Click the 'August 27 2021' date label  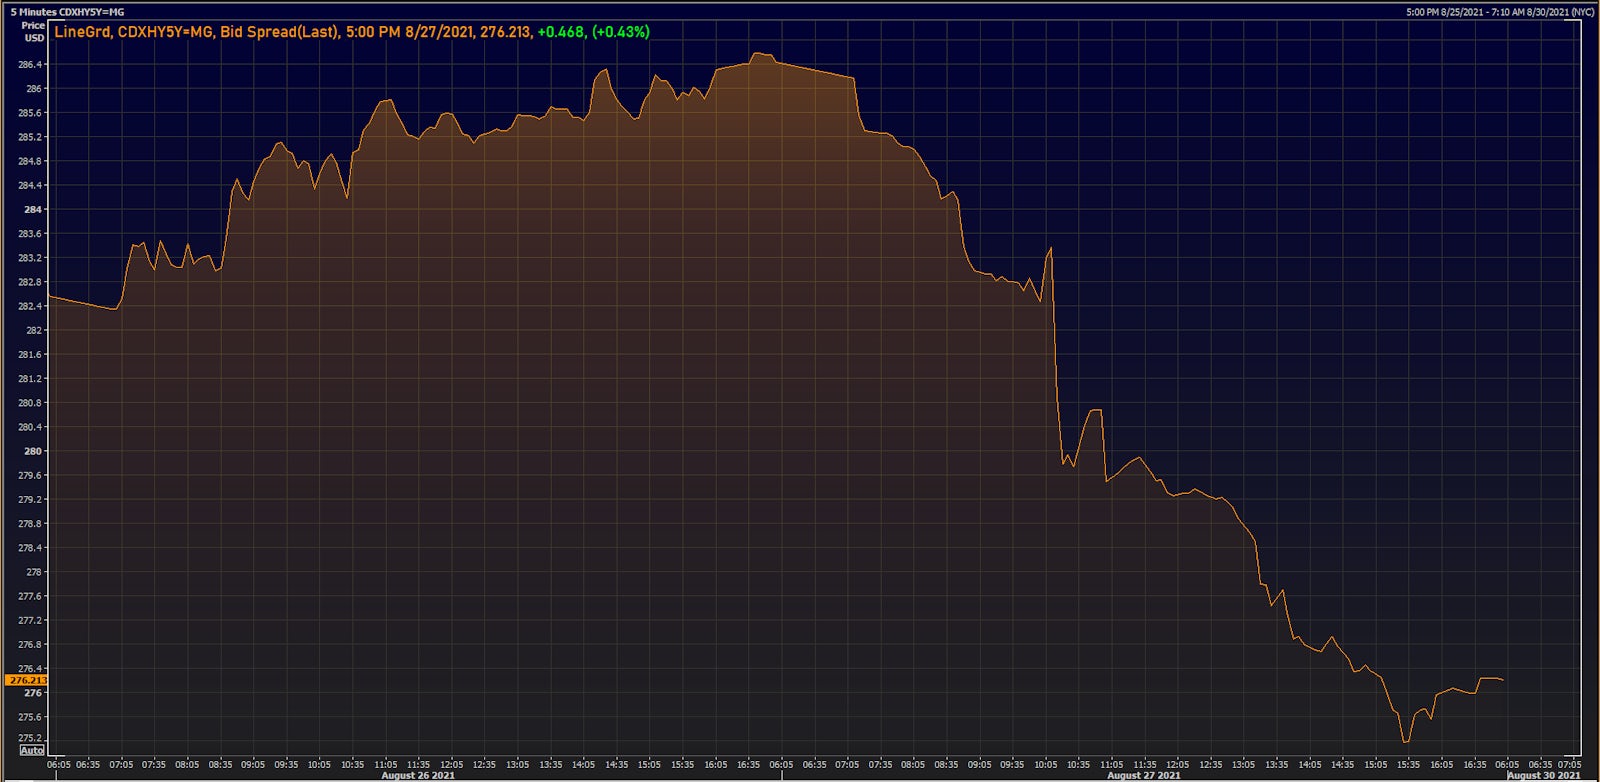pos(1144,775)
